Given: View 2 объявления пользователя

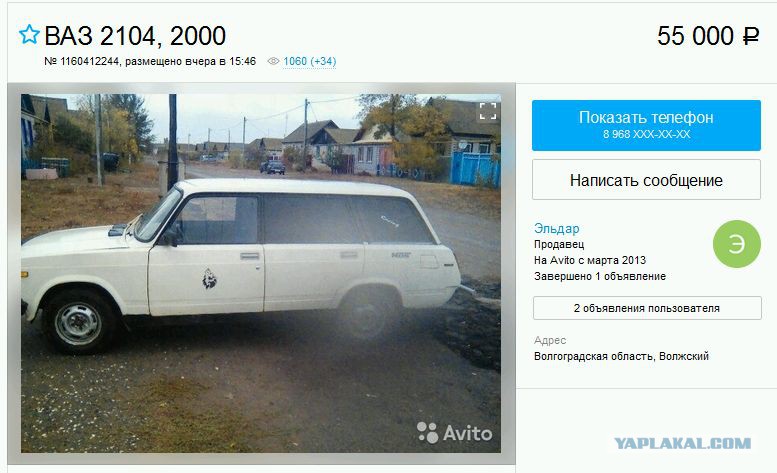Looking at the screenshot, I should [647, 308].
